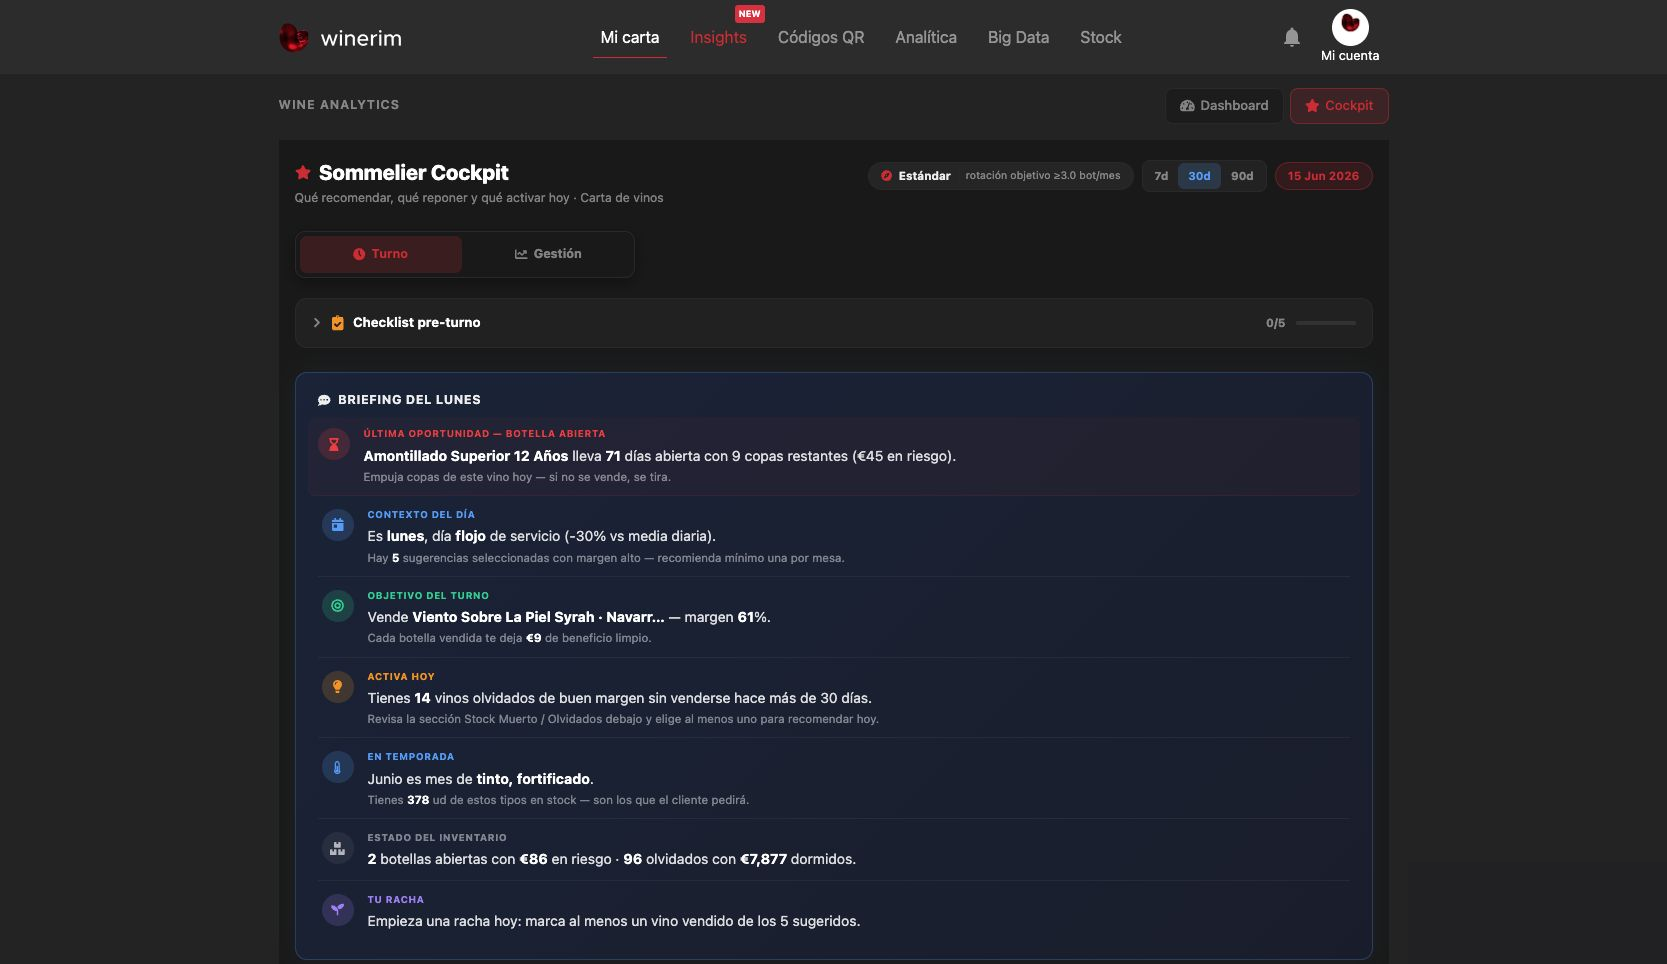Click the target objetivo del turno icon
This screenshot has width=1667, height=964.
tap(337, 605)
